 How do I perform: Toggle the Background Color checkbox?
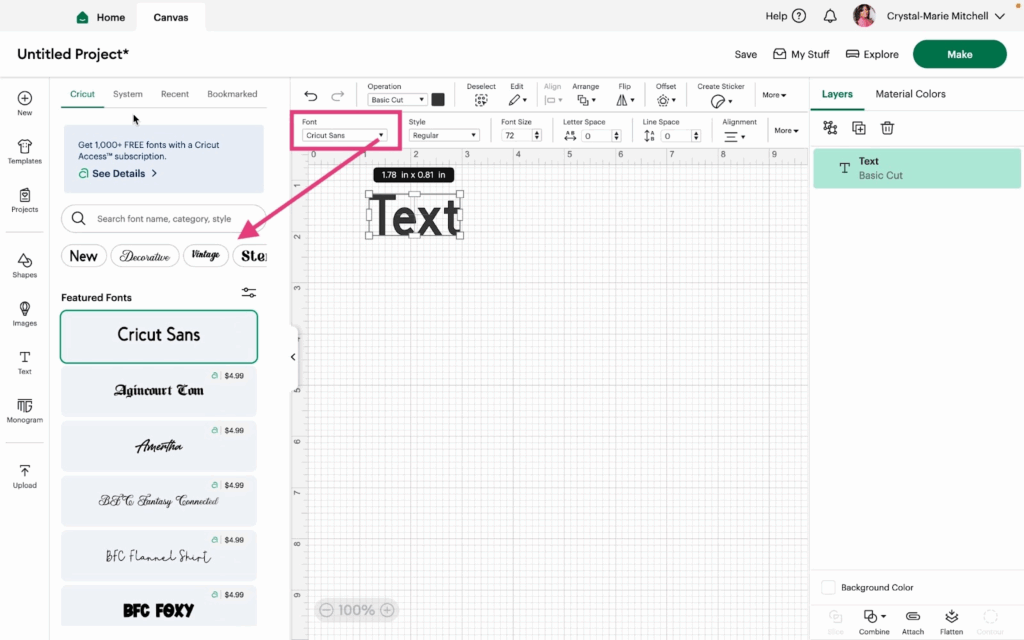pos(828,587)
